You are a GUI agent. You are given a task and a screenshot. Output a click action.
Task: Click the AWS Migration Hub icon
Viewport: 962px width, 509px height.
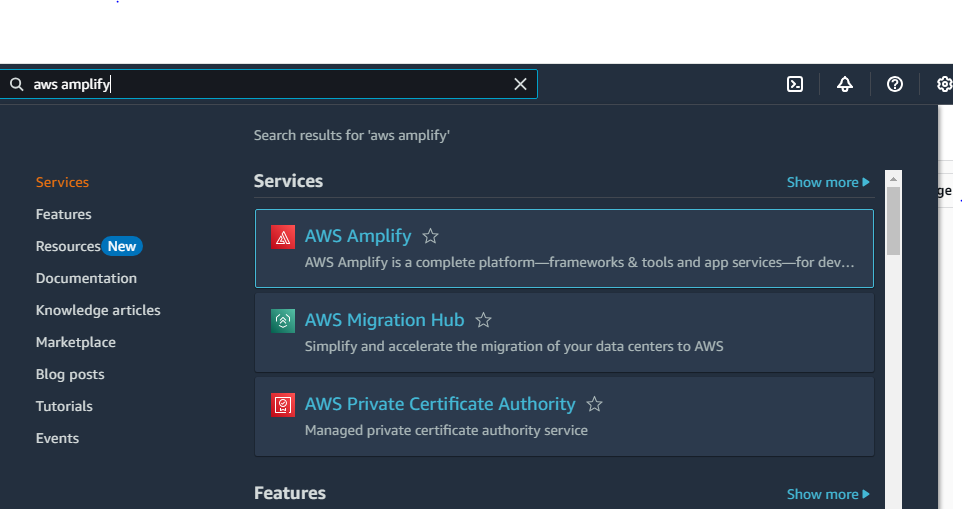point(283,321)
